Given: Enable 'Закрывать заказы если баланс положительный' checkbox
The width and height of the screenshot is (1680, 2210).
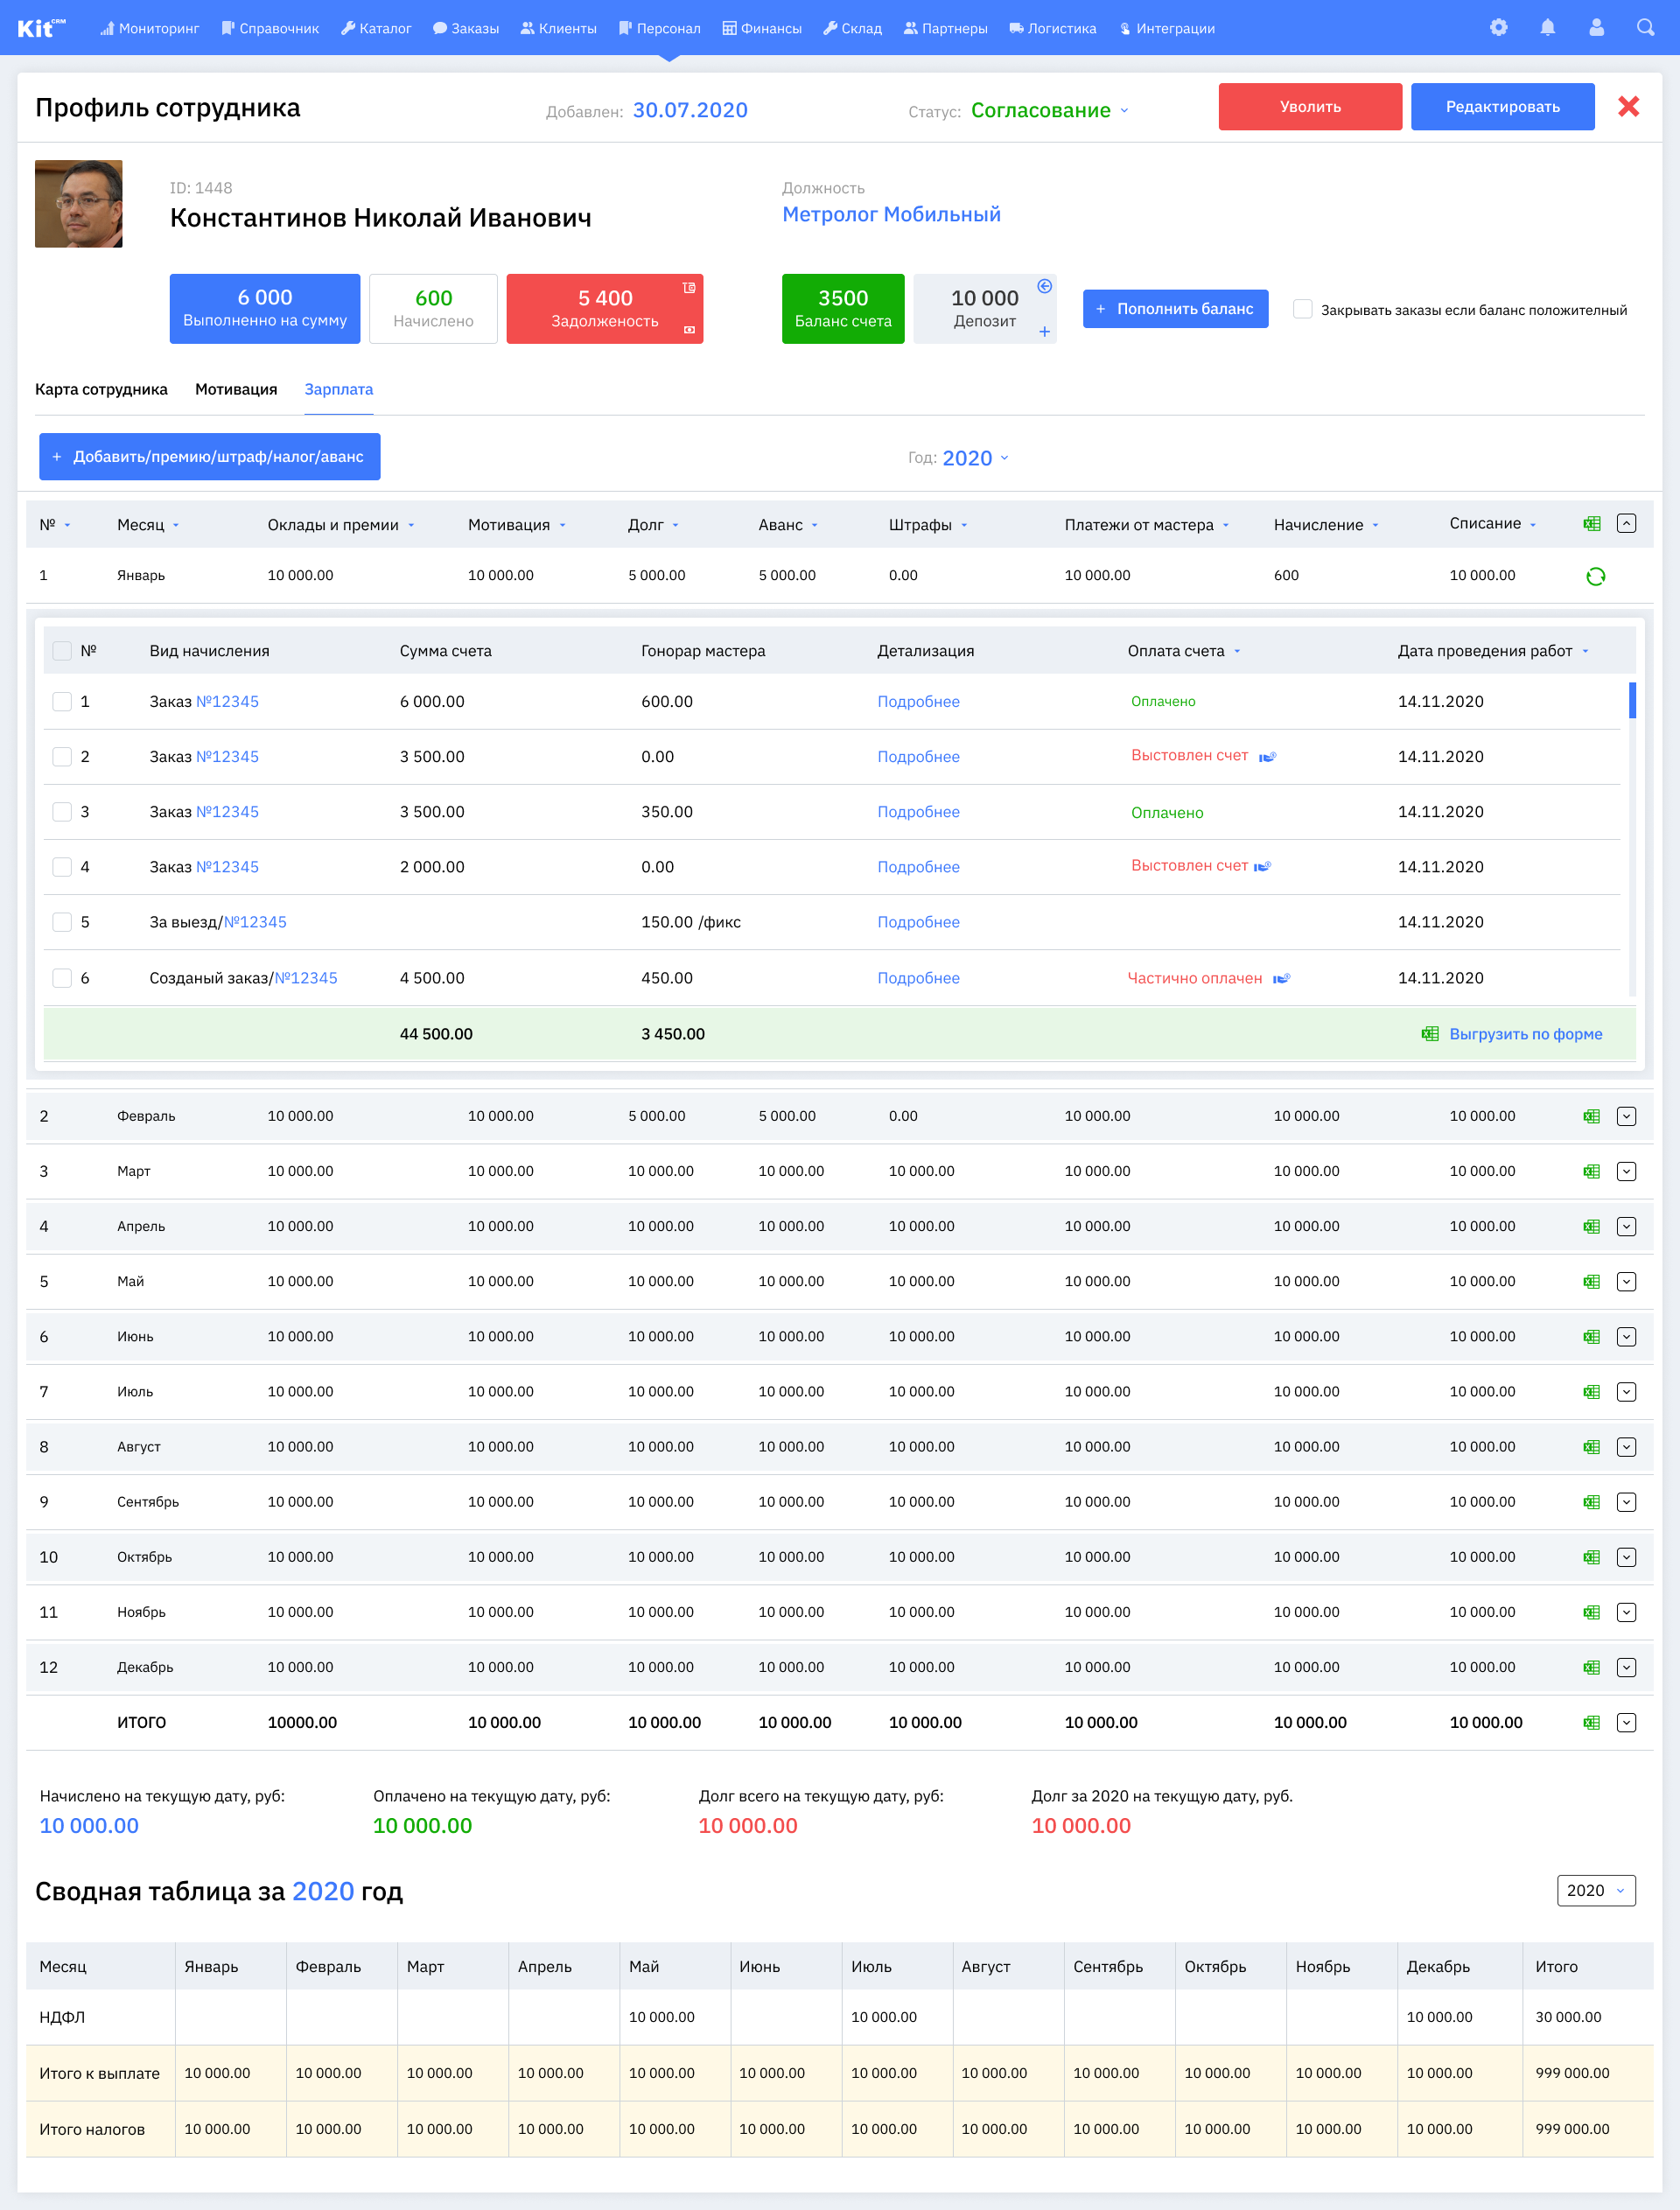Looking at the screenshot, I should click(x=1302, y=309).
